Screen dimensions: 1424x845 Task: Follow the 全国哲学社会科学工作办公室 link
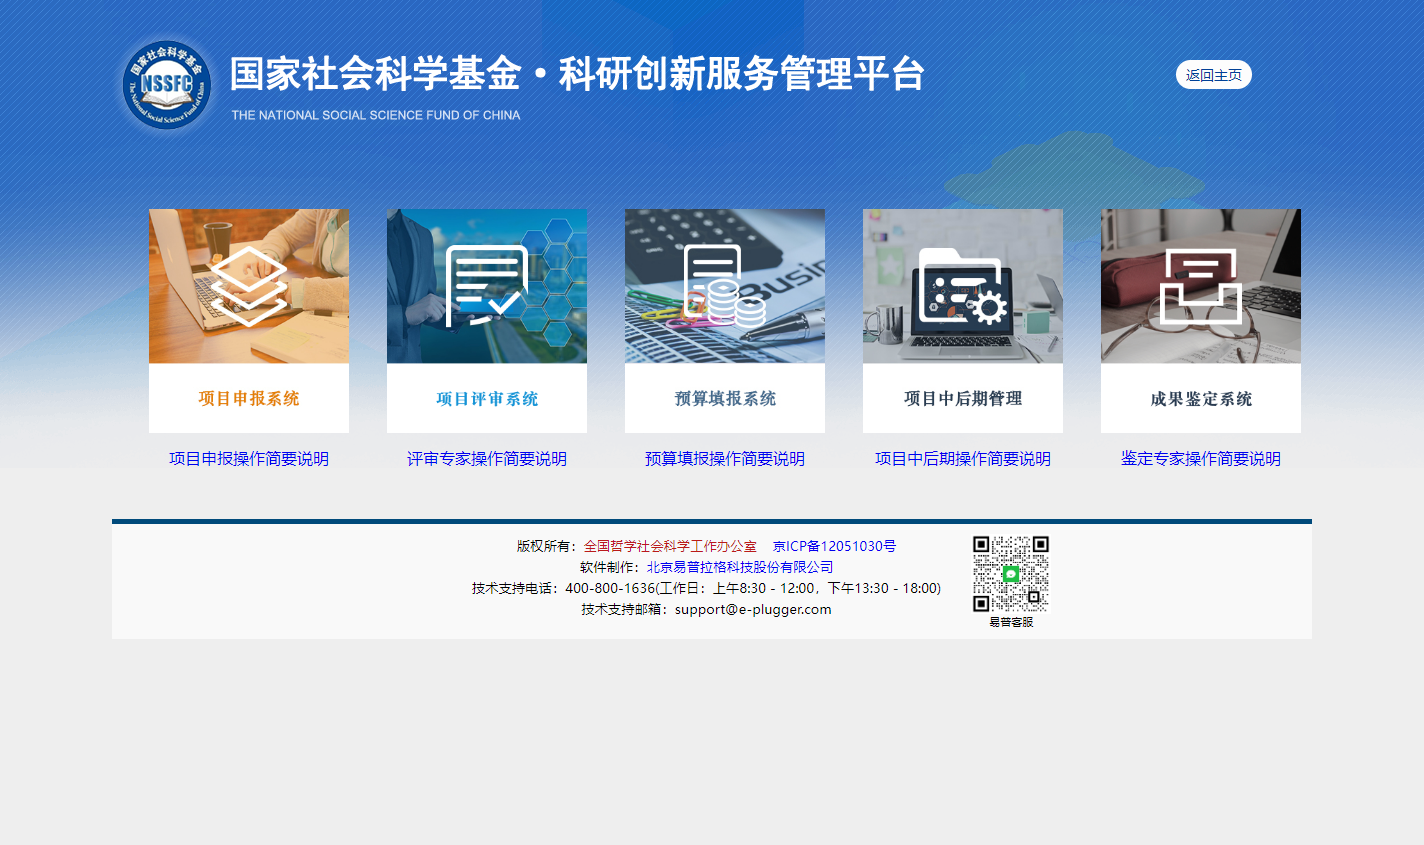(670, 546)
